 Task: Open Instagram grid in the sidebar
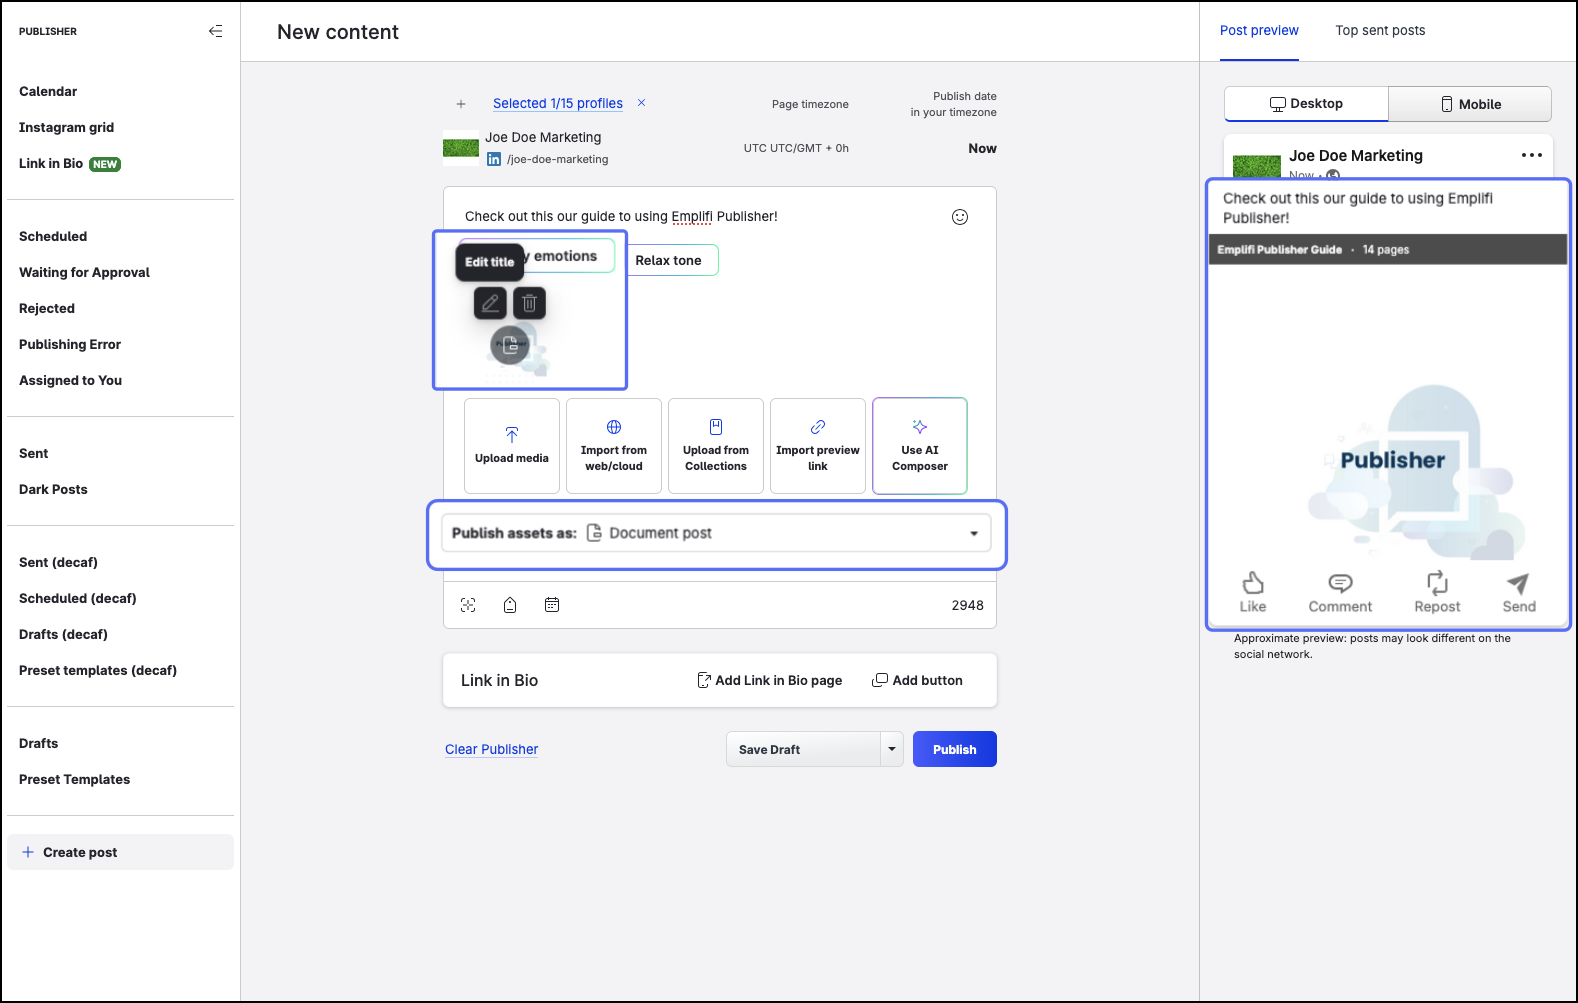tap(66, 127)
